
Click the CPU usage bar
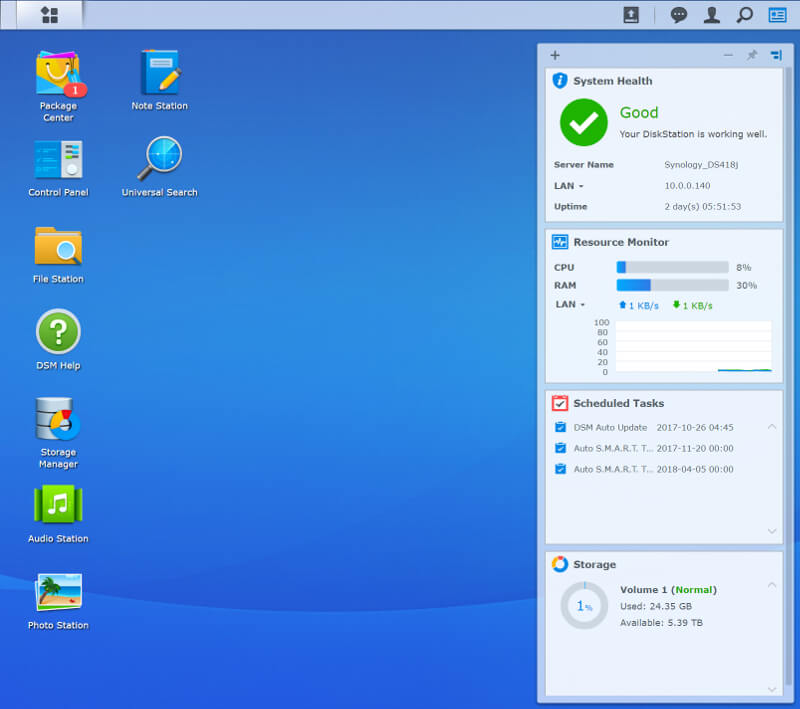tap(672, 267)
